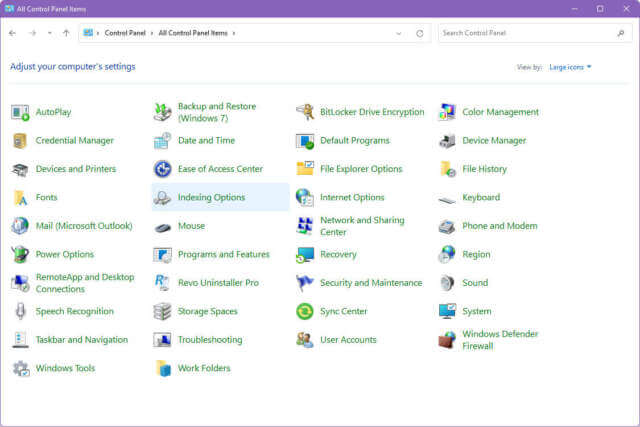This screenshot has width=640, height=427.
Task: Click the Windows Defender Firewall icon
Action: click(x=447, y=340)
